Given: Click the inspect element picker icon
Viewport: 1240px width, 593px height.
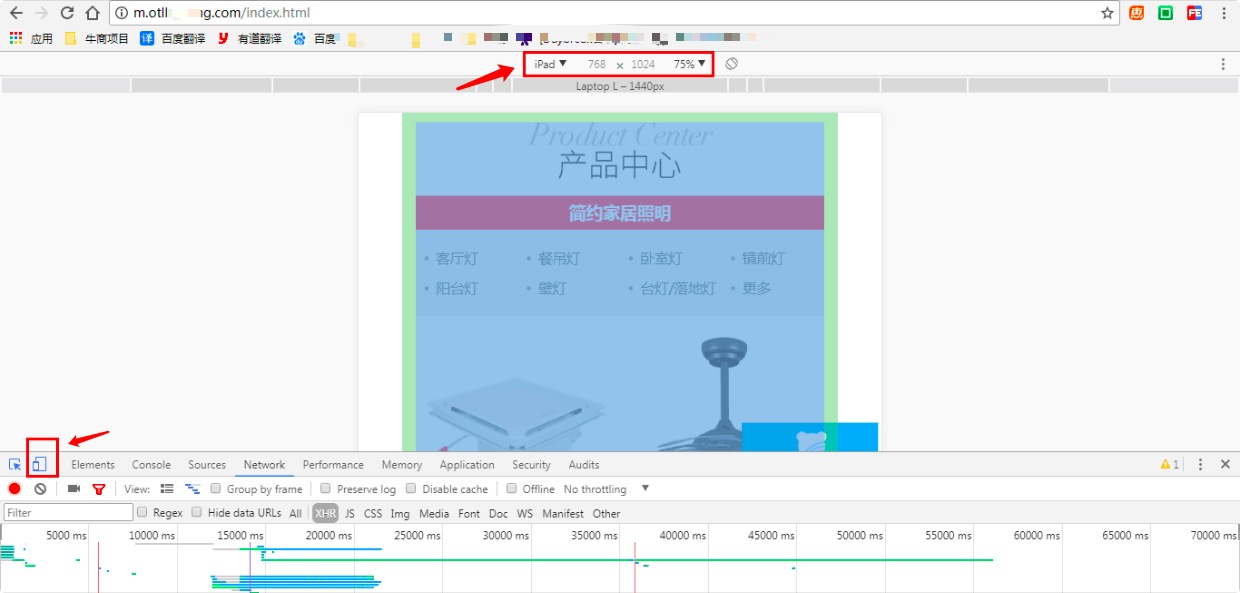Looking at the screenshot, I should tap(15, 465).
